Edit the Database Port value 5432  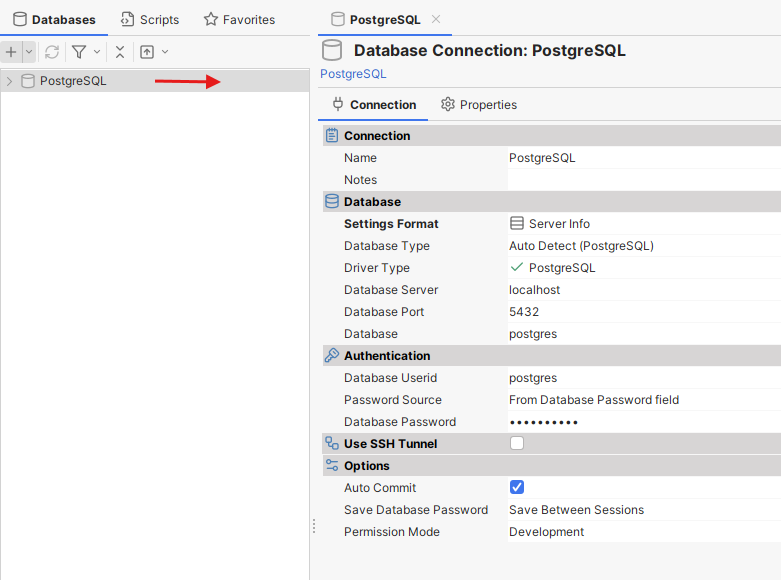(x=645, y=311)
